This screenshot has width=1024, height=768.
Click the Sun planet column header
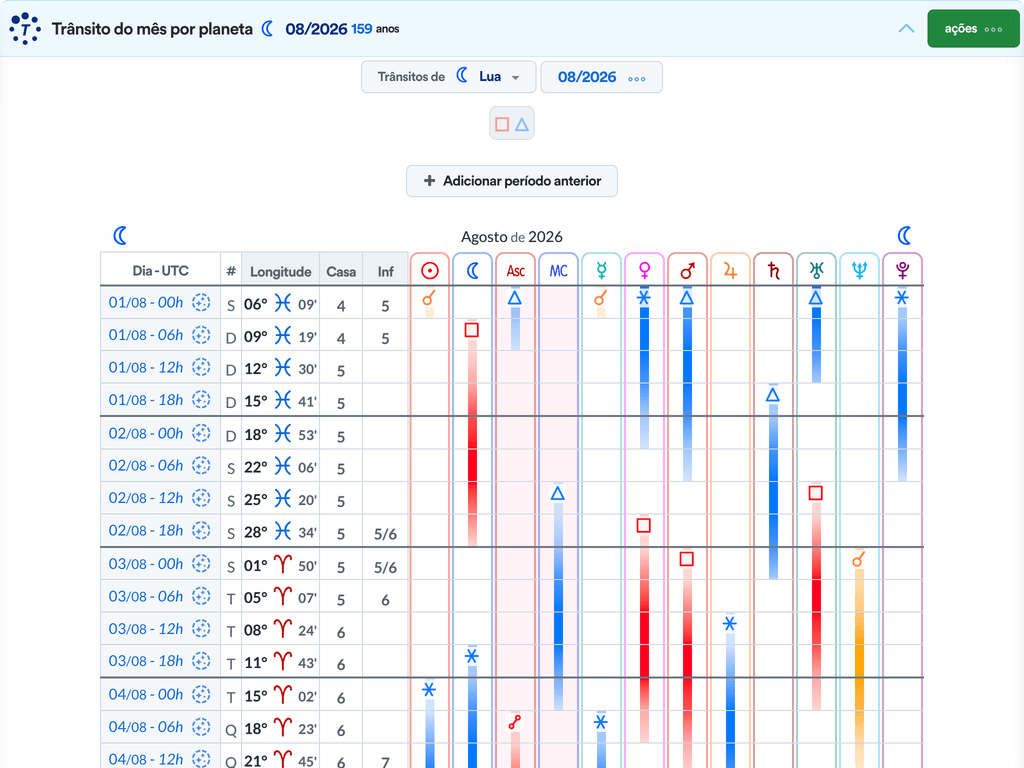pyautogui.click(x=430, y=270)
